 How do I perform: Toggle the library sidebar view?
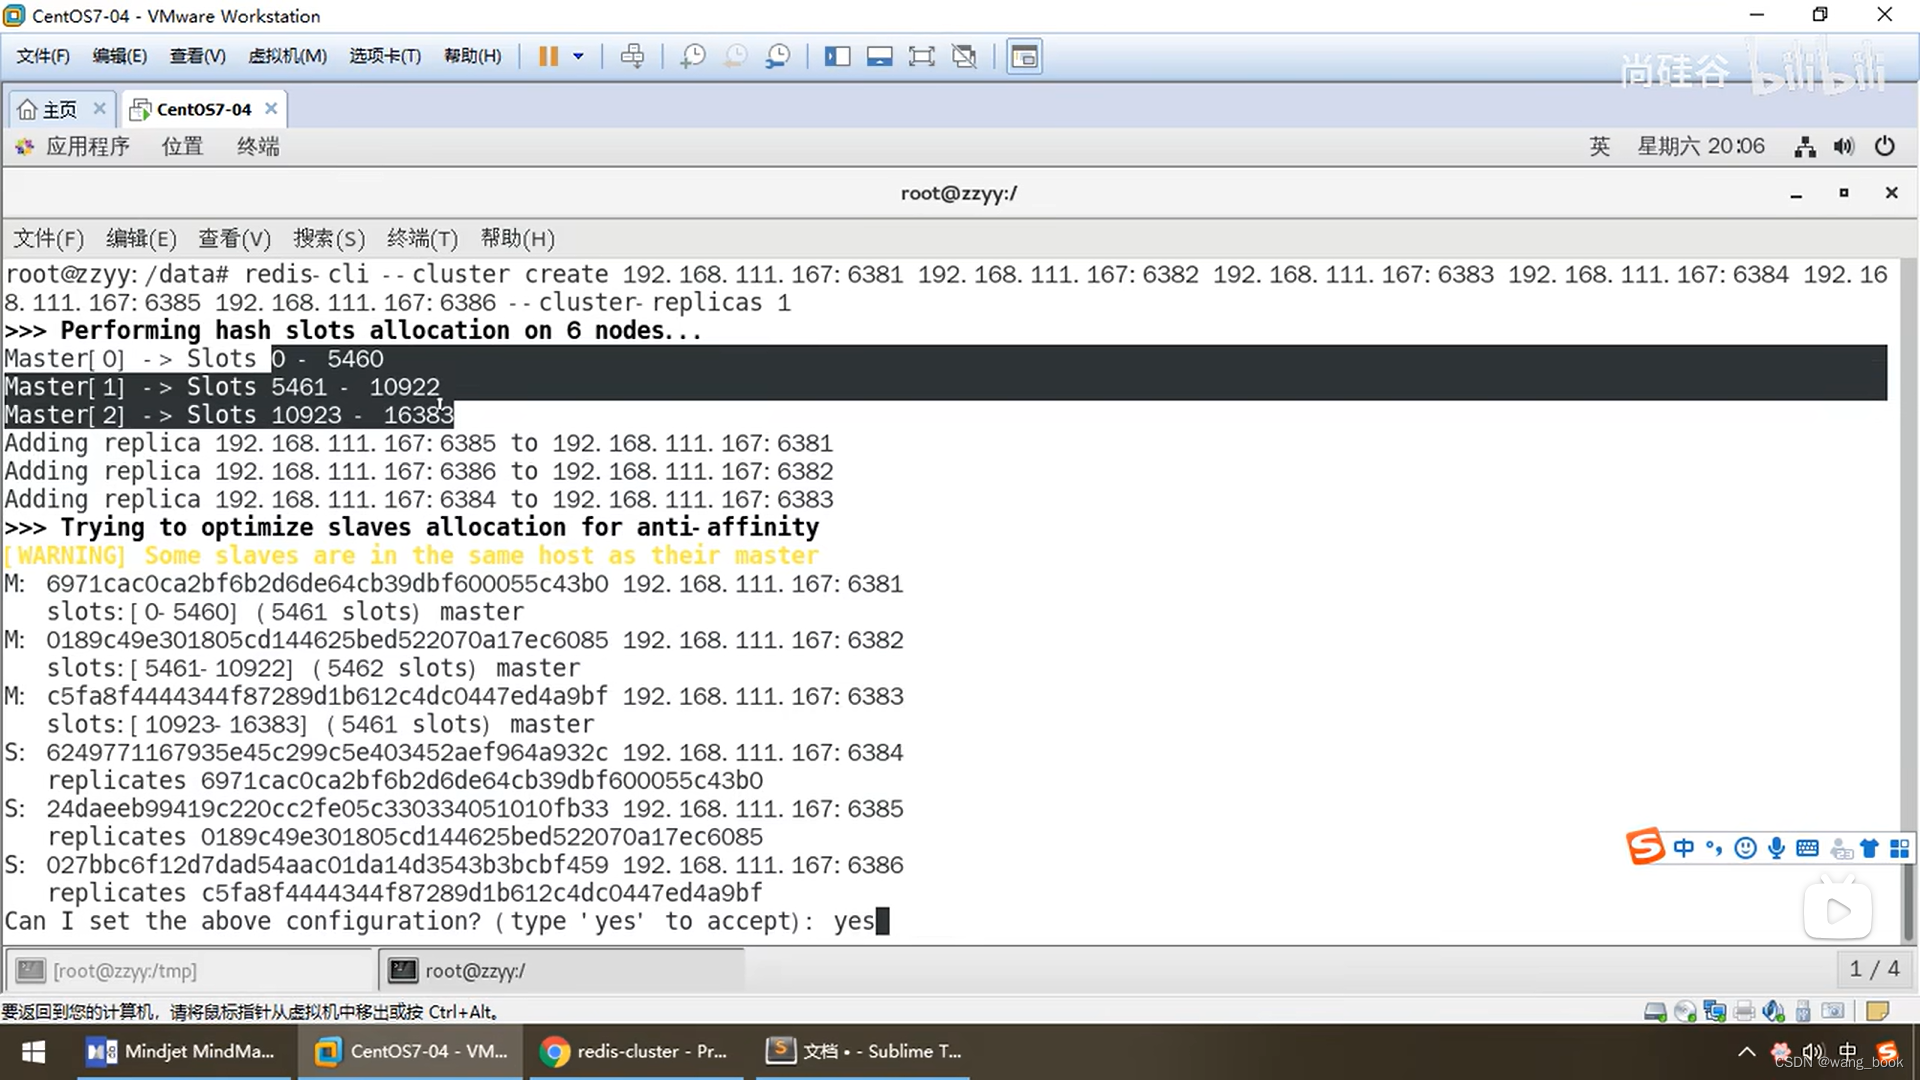click(837, 56)
